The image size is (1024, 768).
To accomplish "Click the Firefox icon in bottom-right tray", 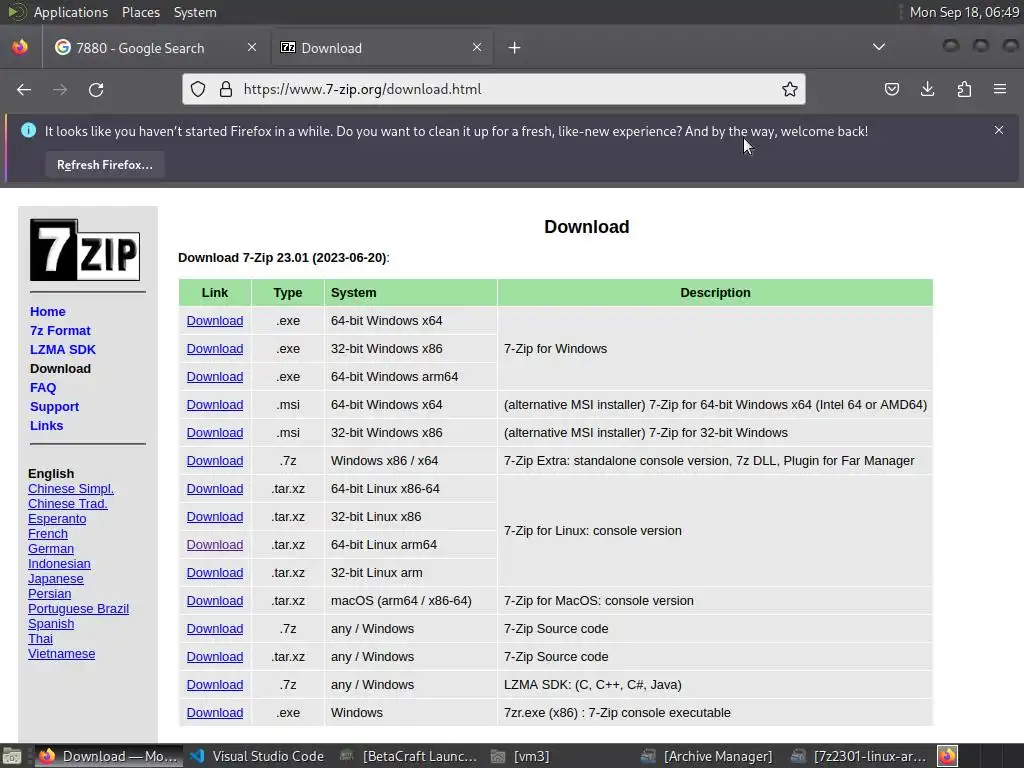I will [x=948, y=756].
